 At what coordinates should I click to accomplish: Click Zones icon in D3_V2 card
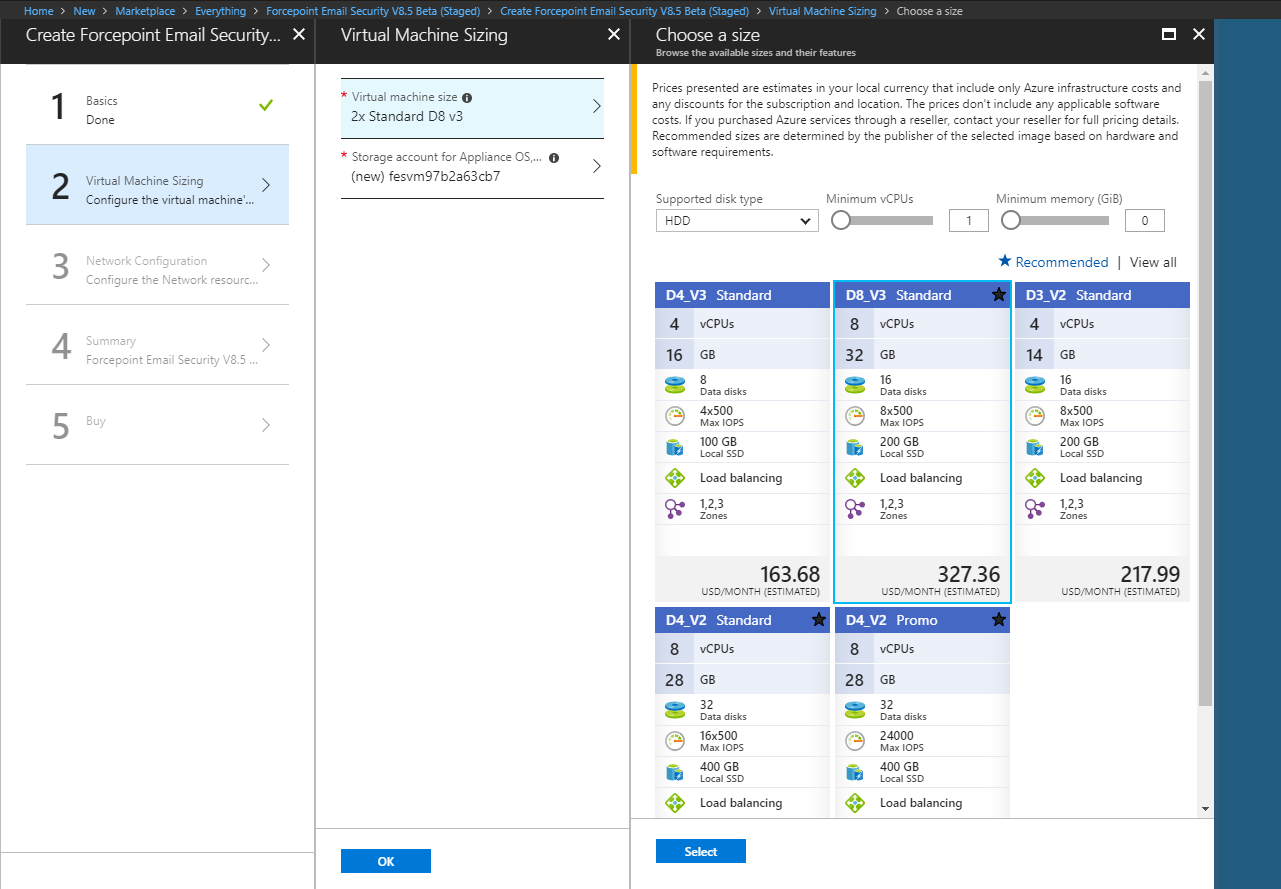pyautogui.click(x=1034, y=509)
